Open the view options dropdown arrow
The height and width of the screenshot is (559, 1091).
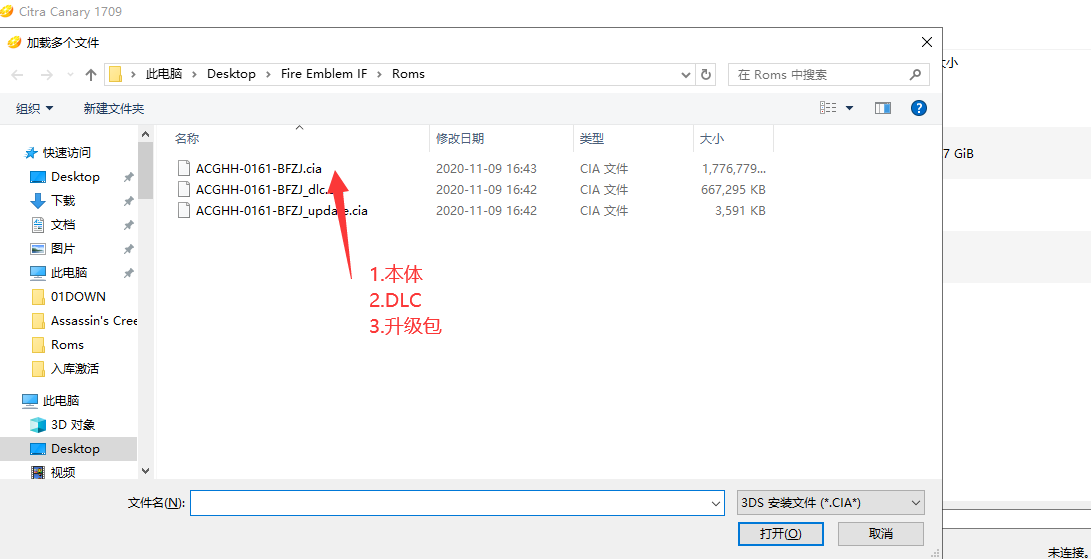coord(850,108)
